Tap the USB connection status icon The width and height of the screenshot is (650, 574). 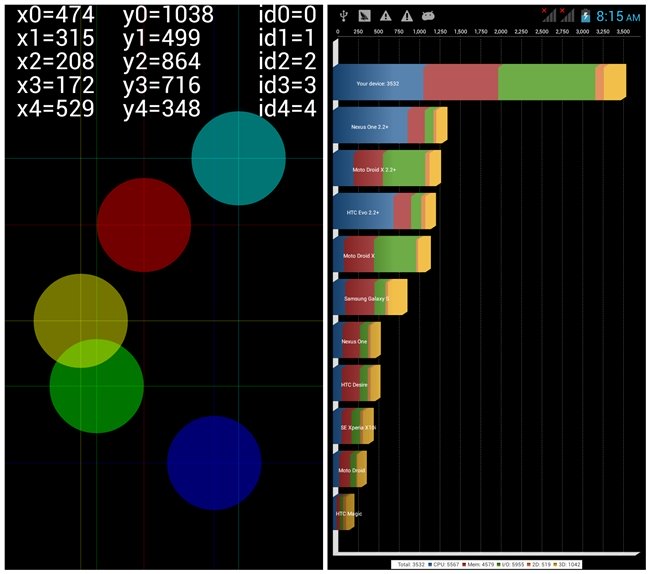tap(344, 16)
